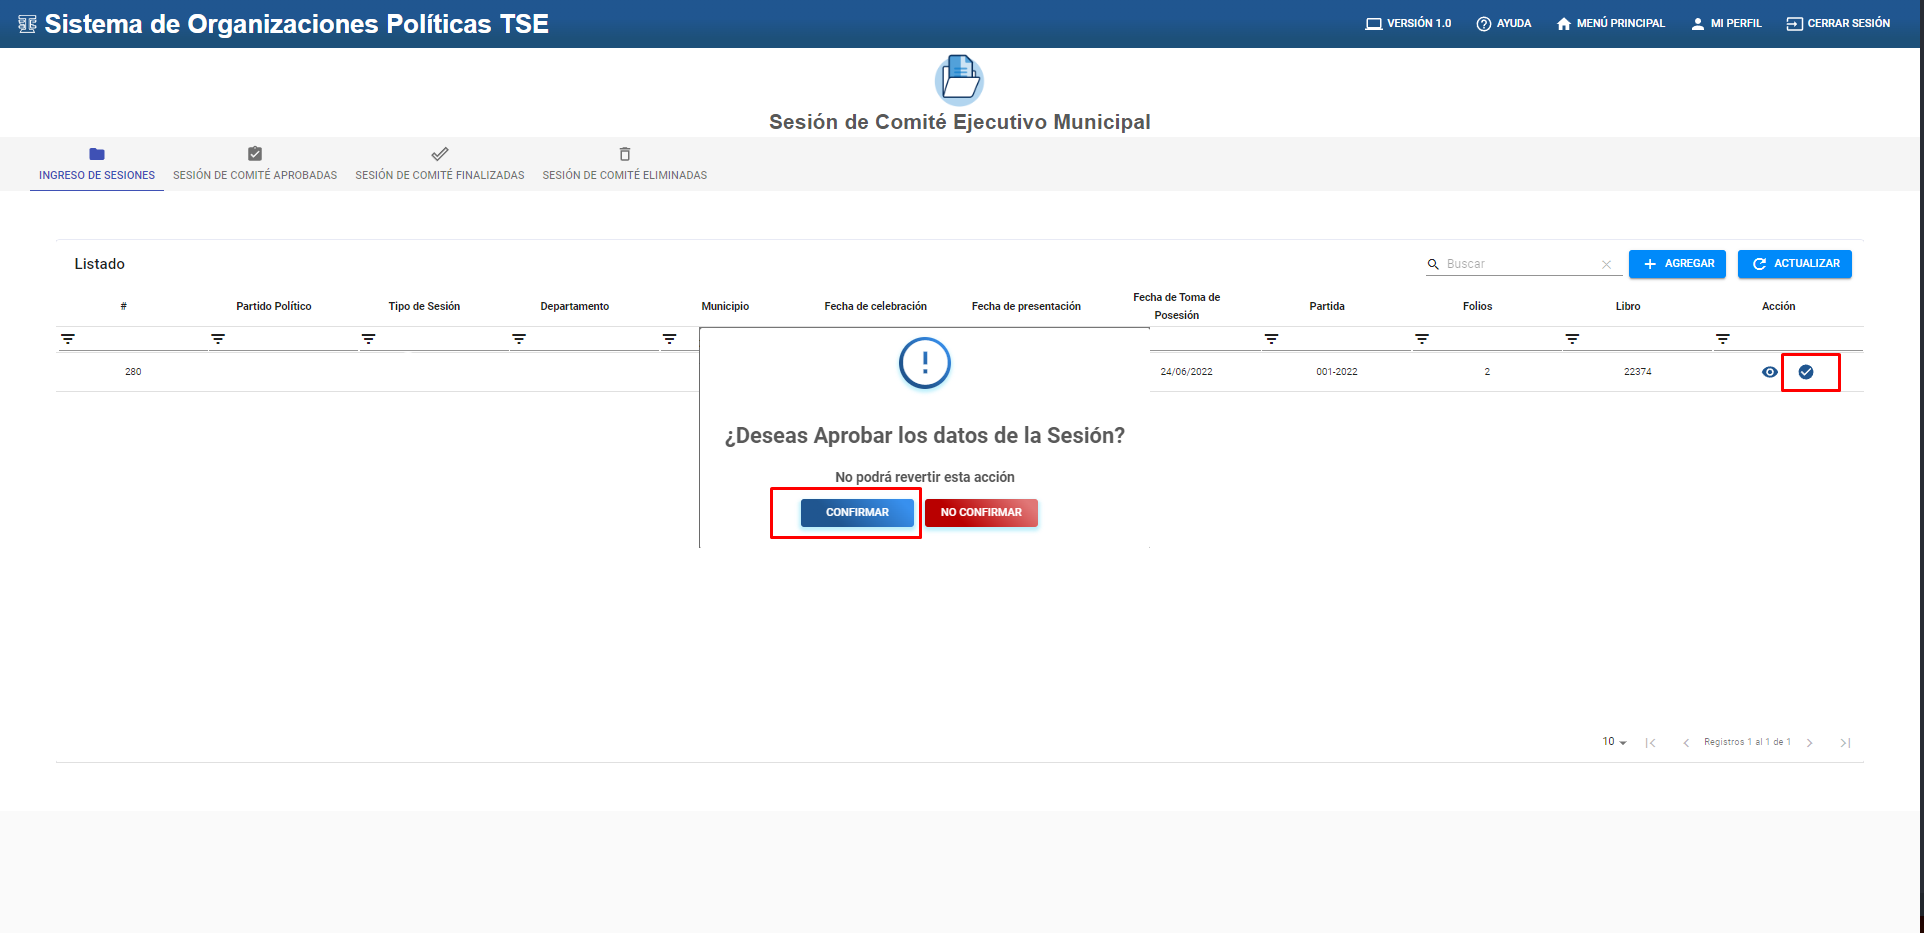Expand the rows-per-page dropdown showing 10
1924x933 pixels.
[1614, 742]
